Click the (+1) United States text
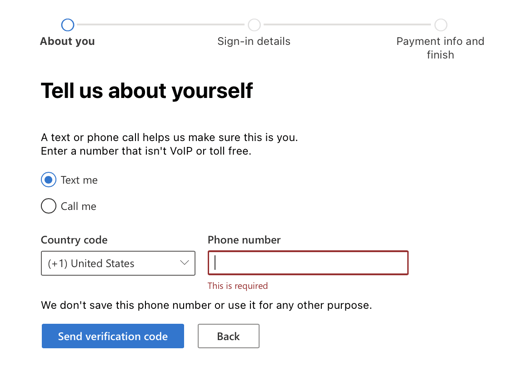The image size is (510, 380). click(91, 263)
